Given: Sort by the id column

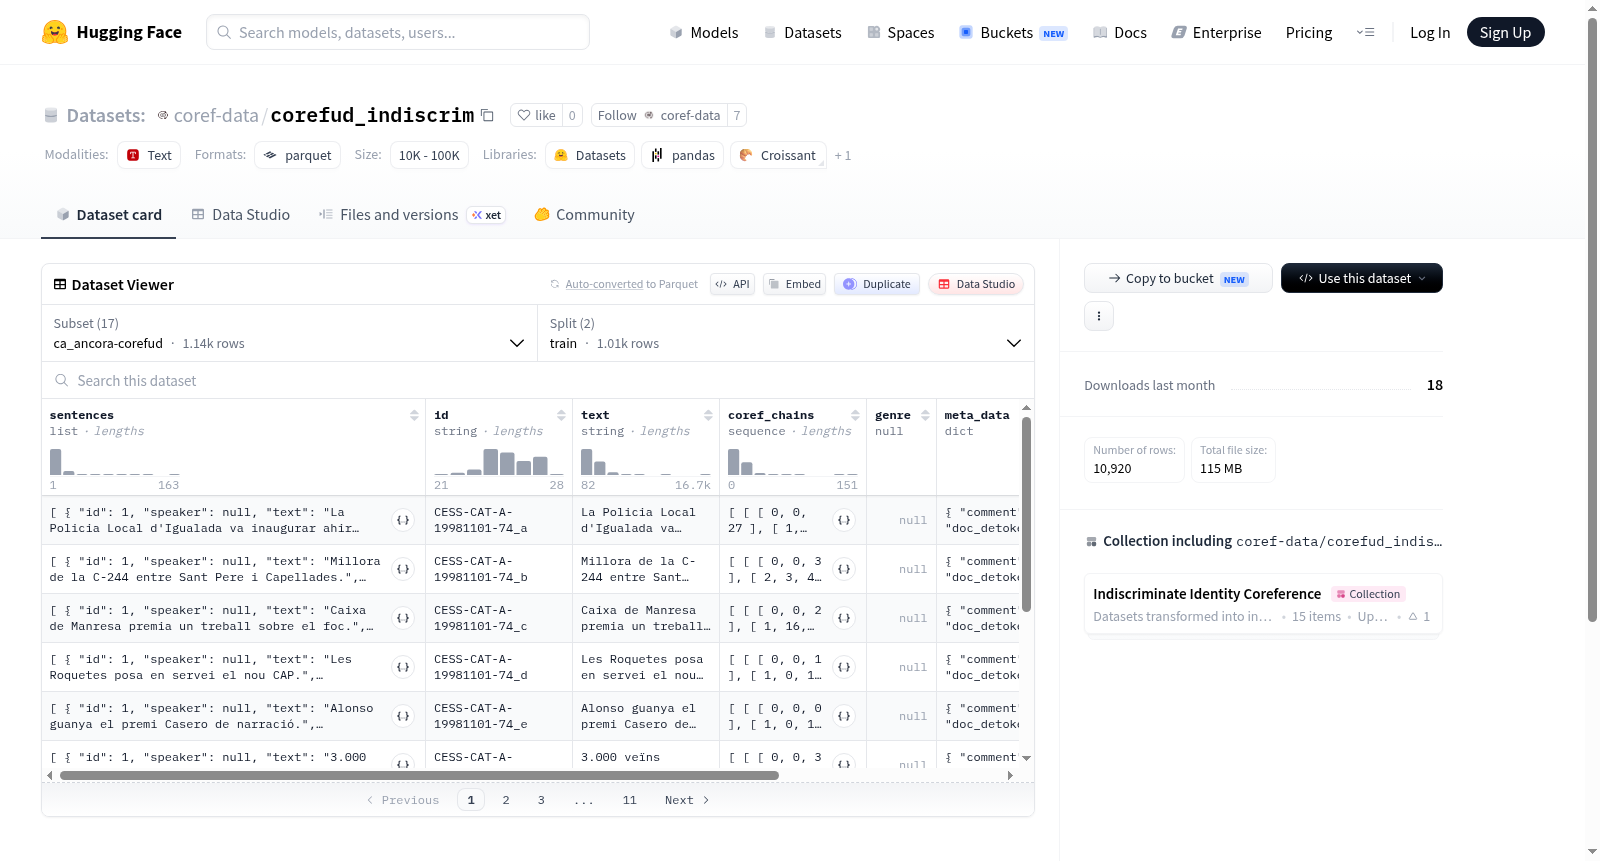Looking at the screenshot, I should click(x=561, y=415).
